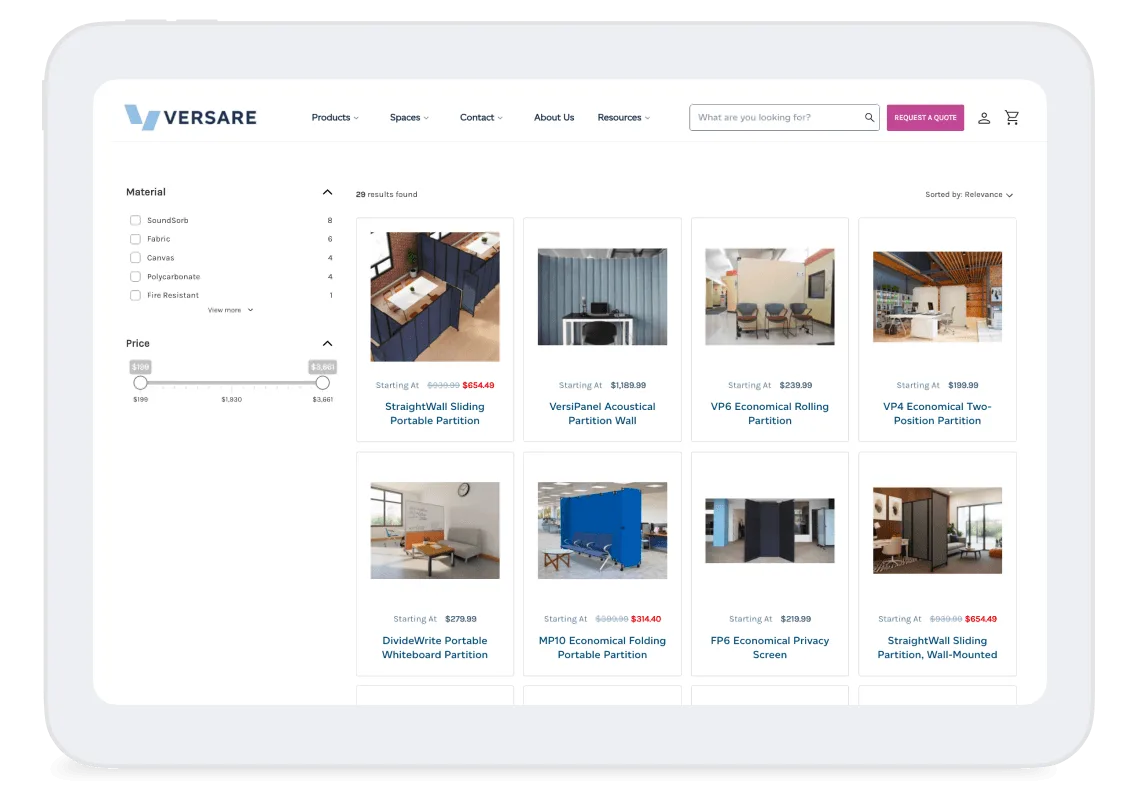Click the Versare logo
This screenshot has width=1139, height=803.
[x=190, y=117]
